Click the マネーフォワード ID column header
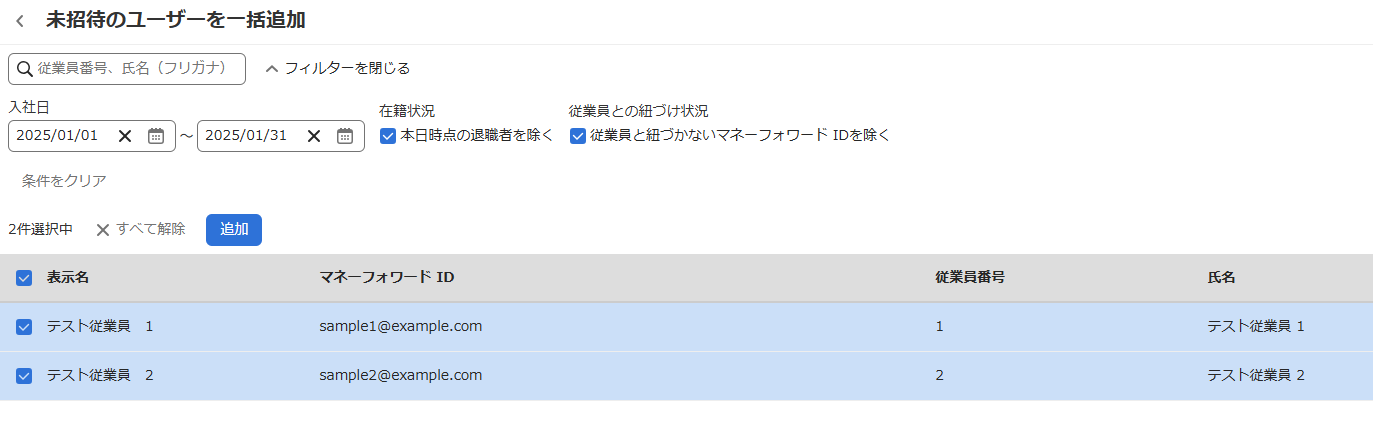 tap(386, 278)
